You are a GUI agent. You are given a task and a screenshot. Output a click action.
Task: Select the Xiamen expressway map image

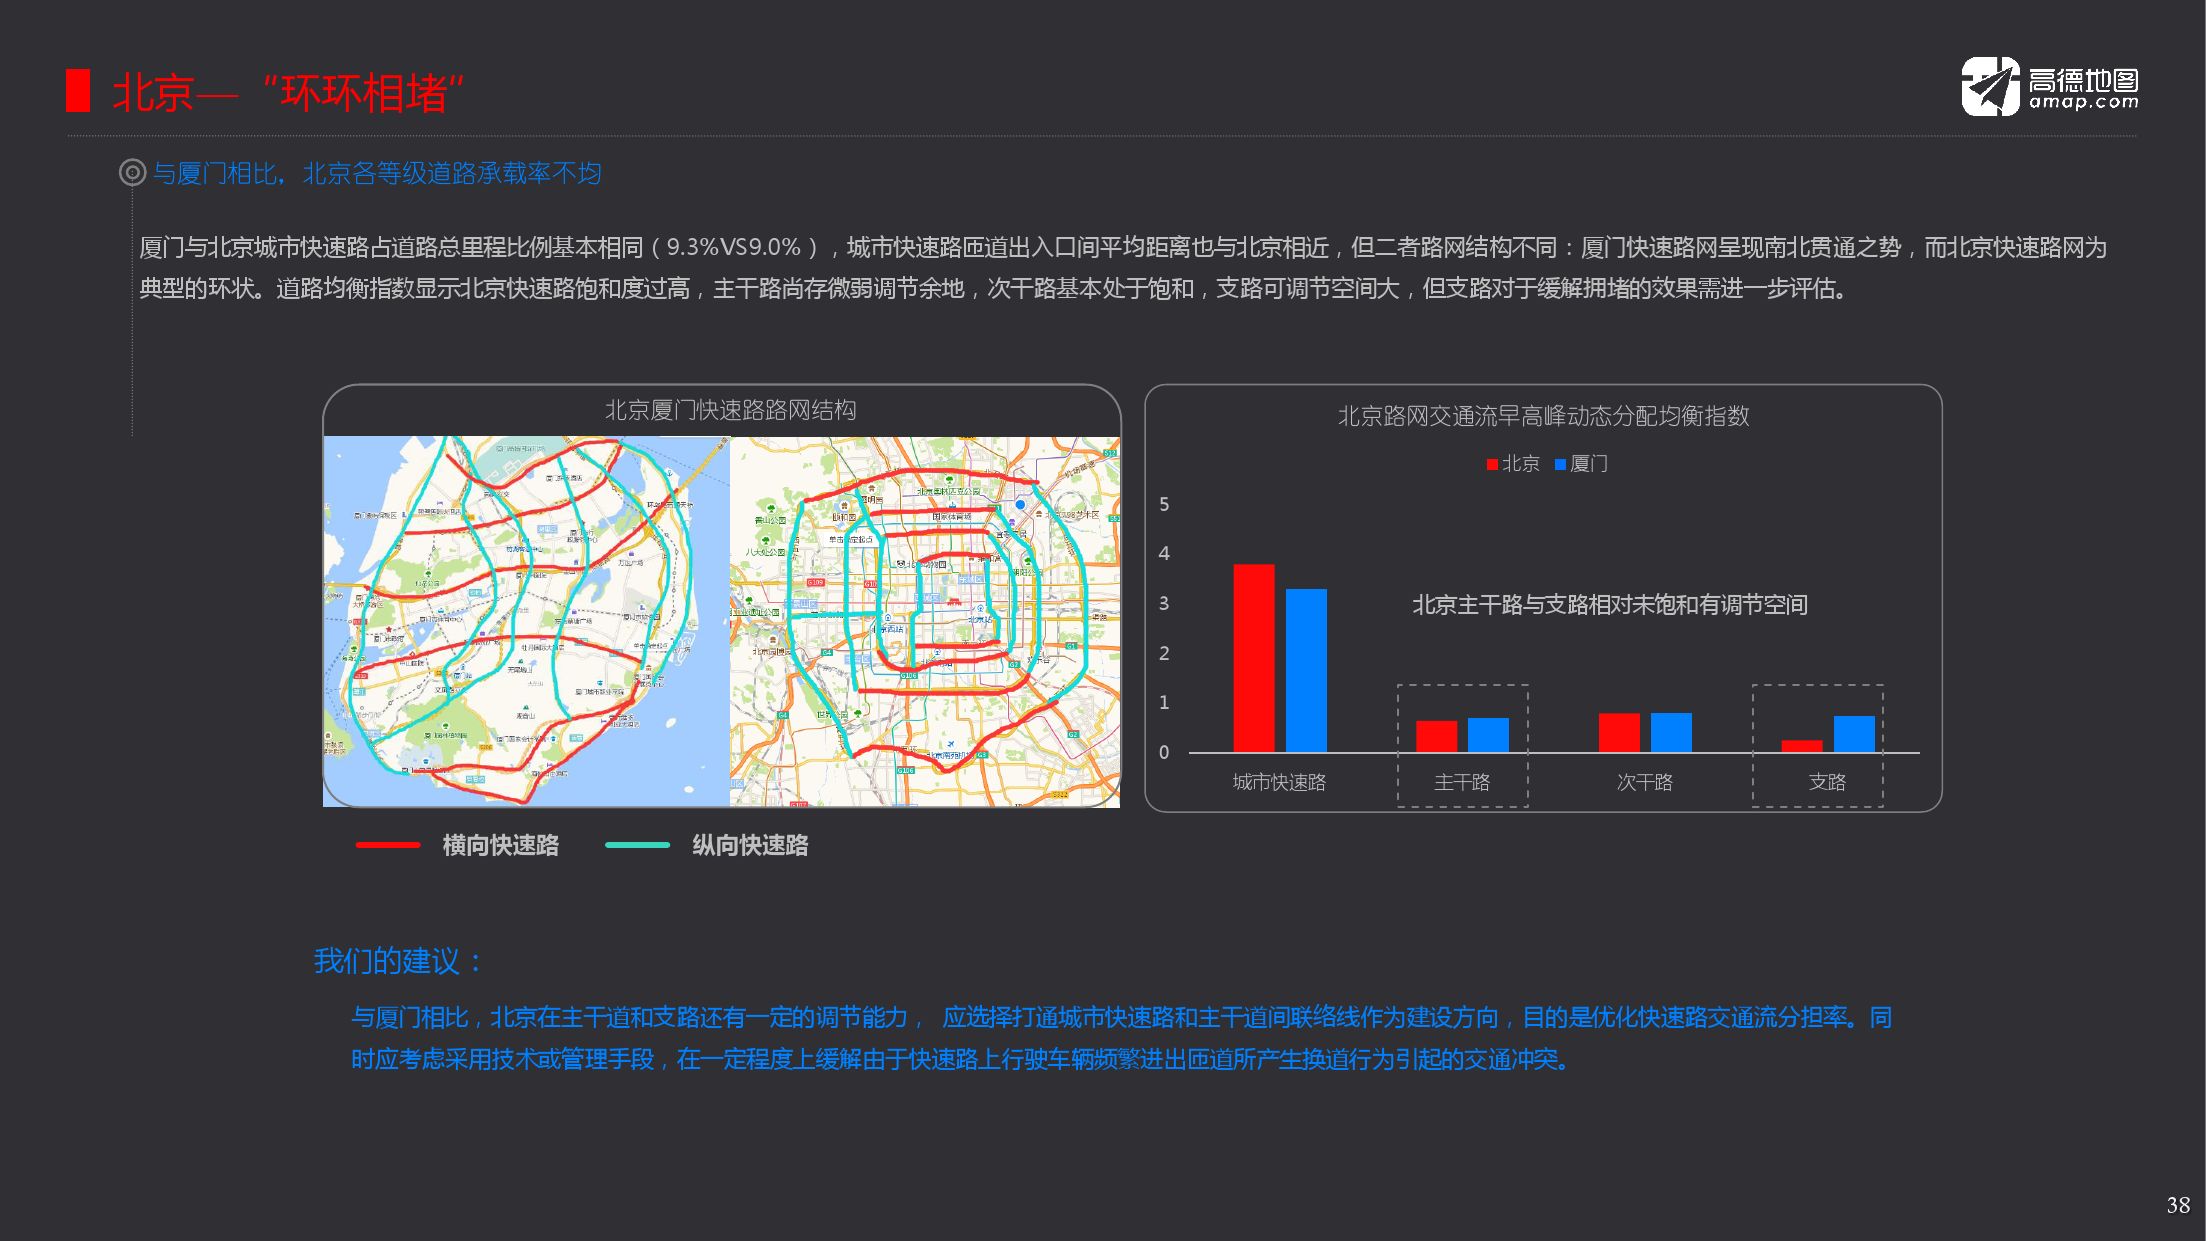coord(527,621)
